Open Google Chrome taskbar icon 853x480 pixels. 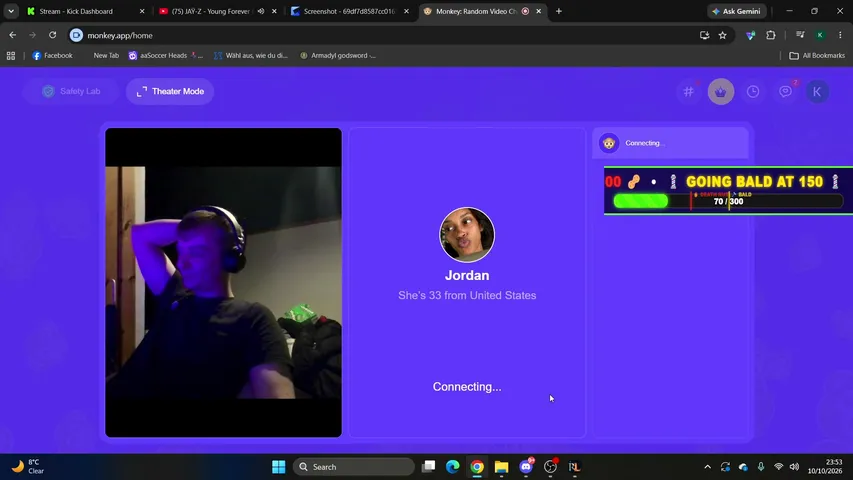(x=477, y=467)
